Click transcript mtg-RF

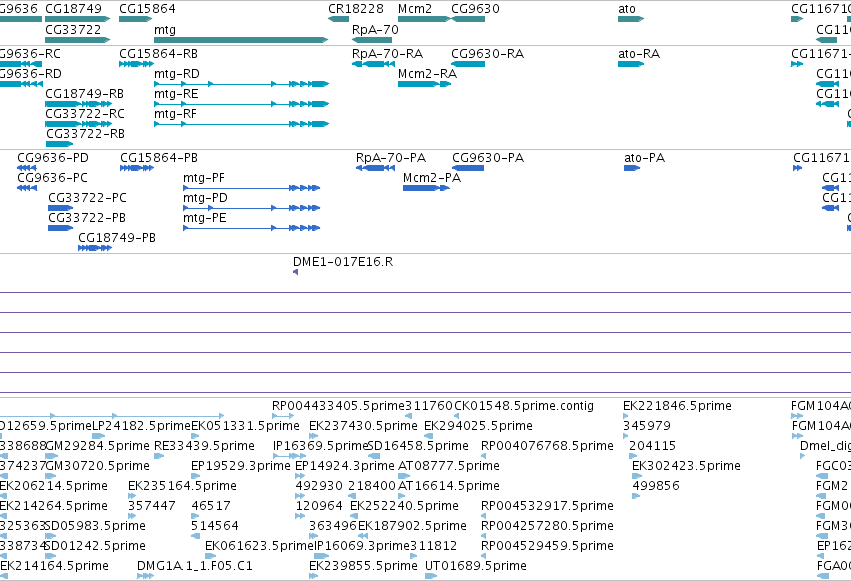coord(242,124)
